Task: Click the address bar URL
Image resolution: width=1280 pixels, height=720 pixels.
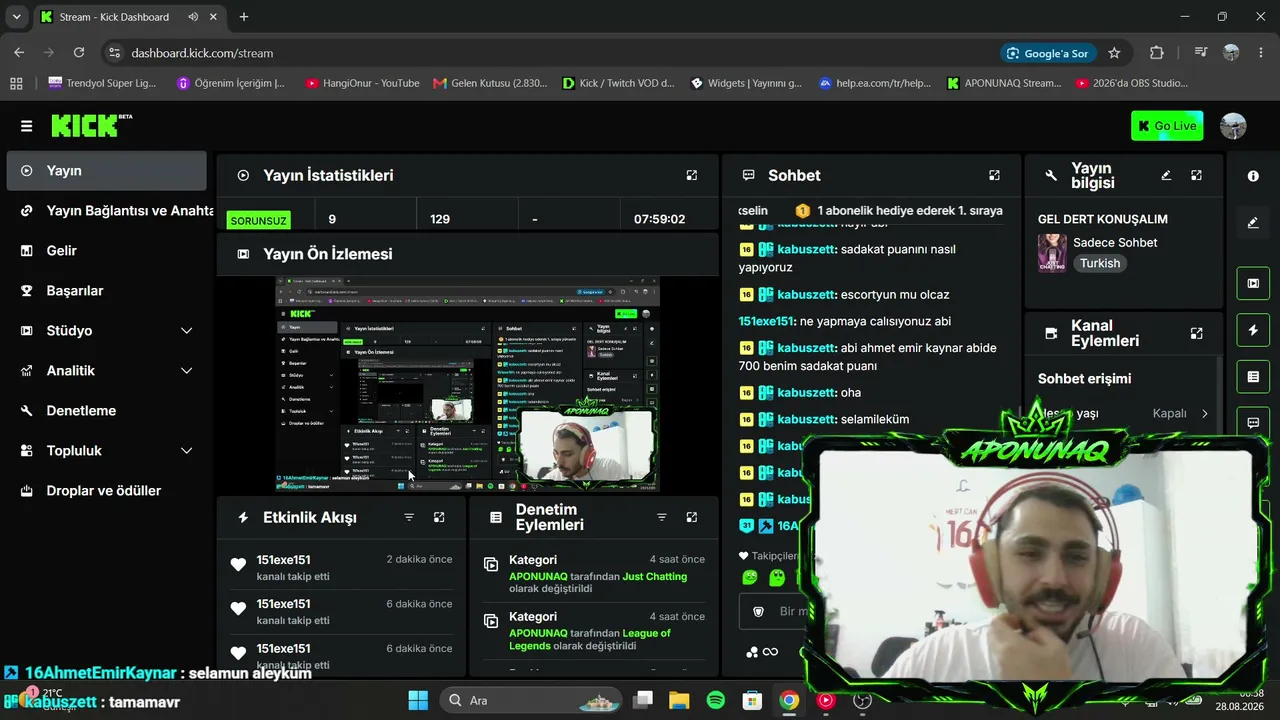Action: [202, 53]
